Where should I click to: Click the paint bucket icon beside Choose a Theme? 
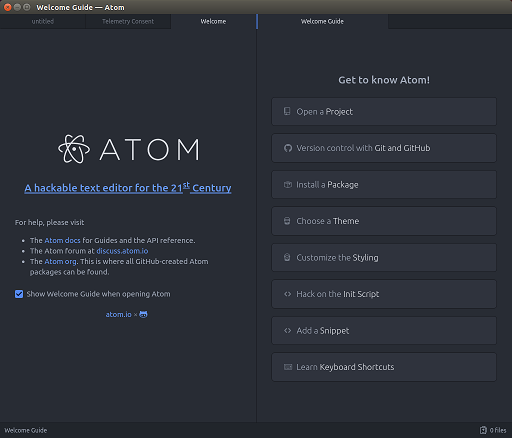point(287,221)
